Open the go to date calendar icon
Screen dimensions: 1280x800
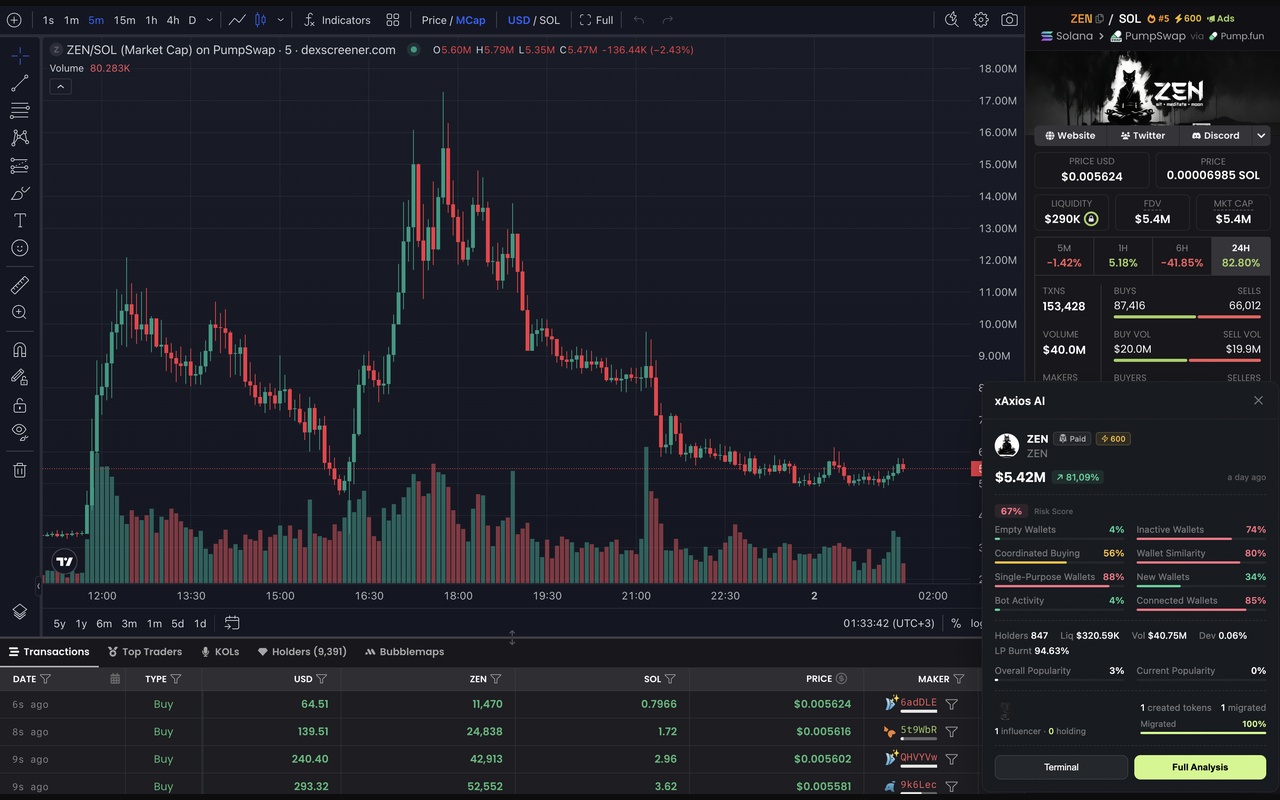(232, 623)
